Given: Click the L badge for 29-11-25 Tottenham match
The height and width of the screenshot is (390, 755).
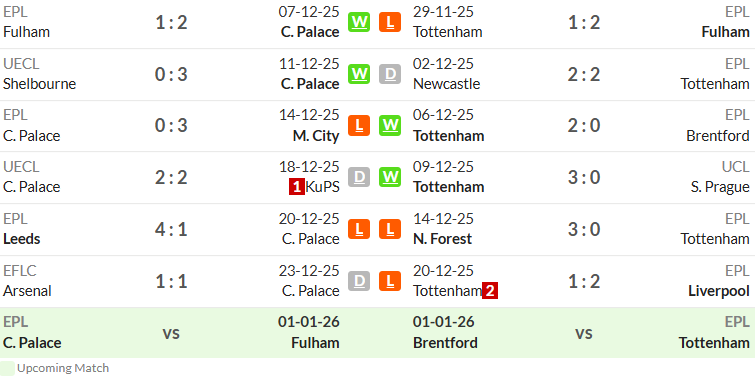Looking at the screenshot, I should tap(390, 22).
